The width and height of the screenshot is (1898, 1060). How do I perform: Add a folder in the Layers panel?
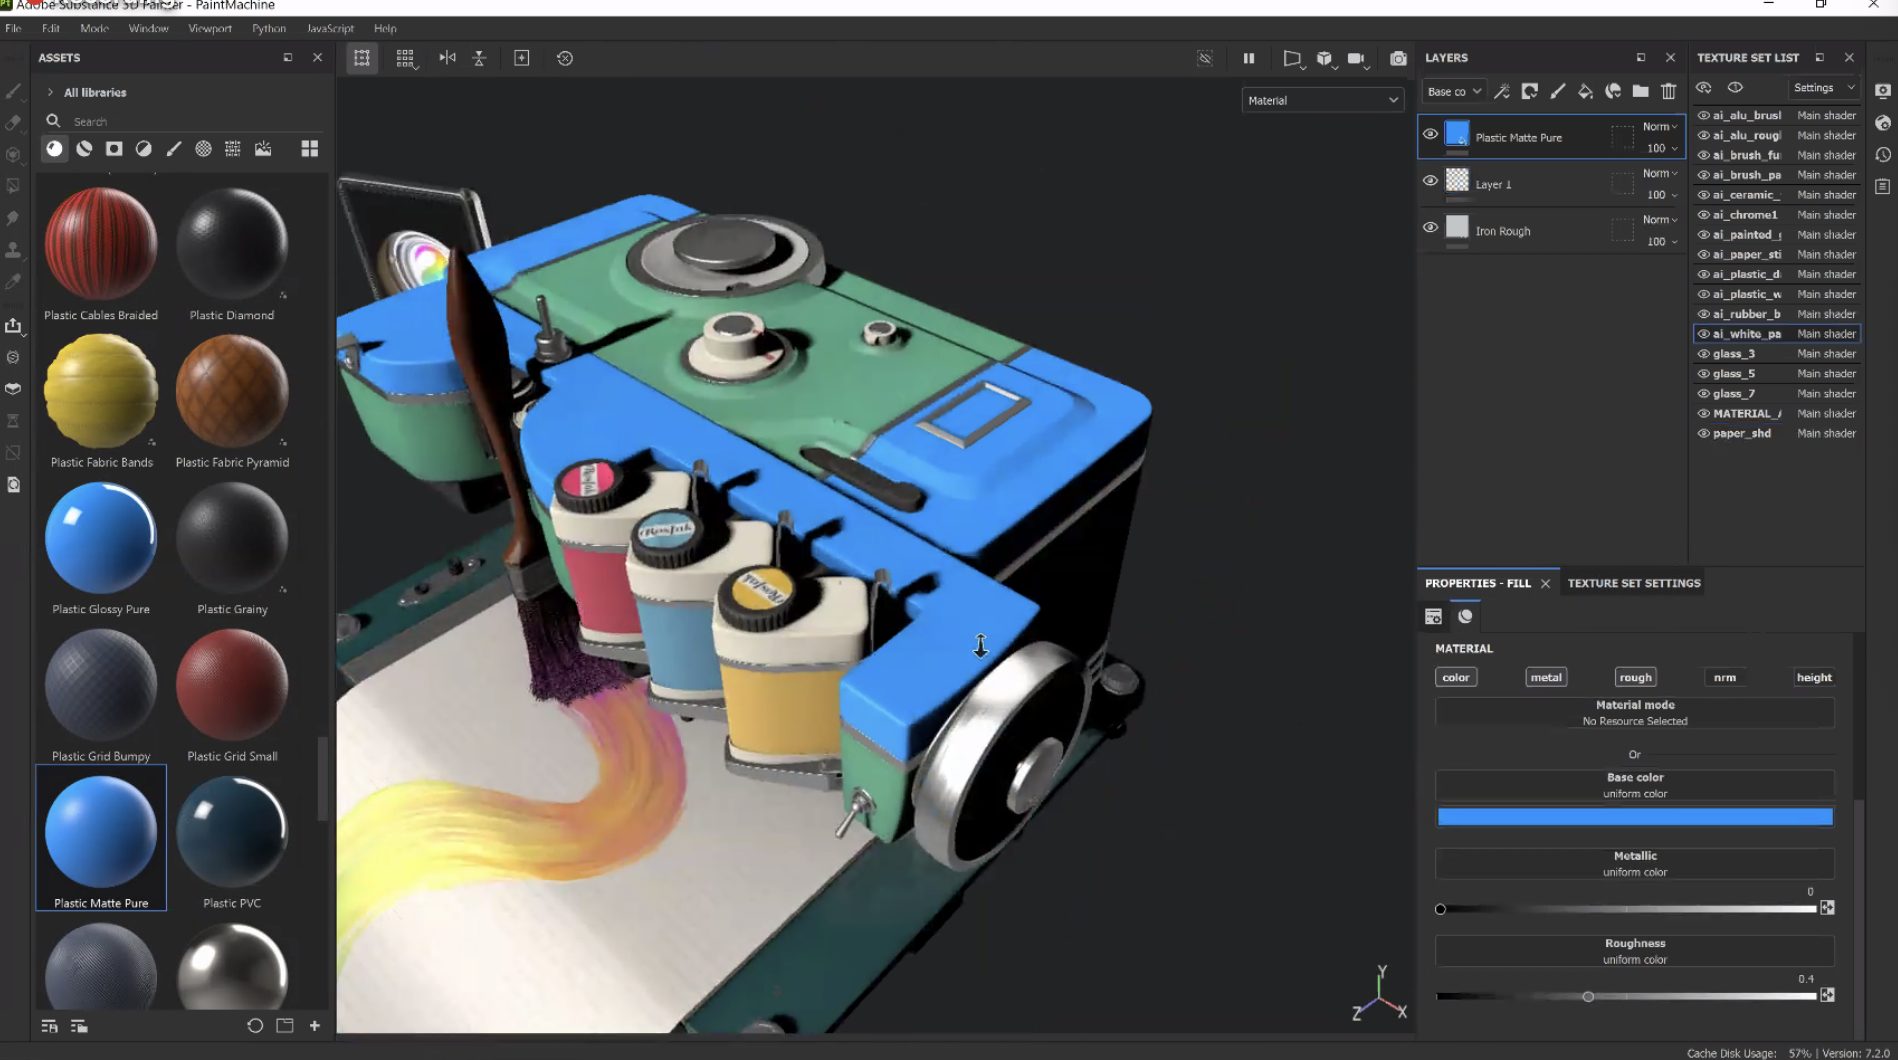tap(1640, 92)
